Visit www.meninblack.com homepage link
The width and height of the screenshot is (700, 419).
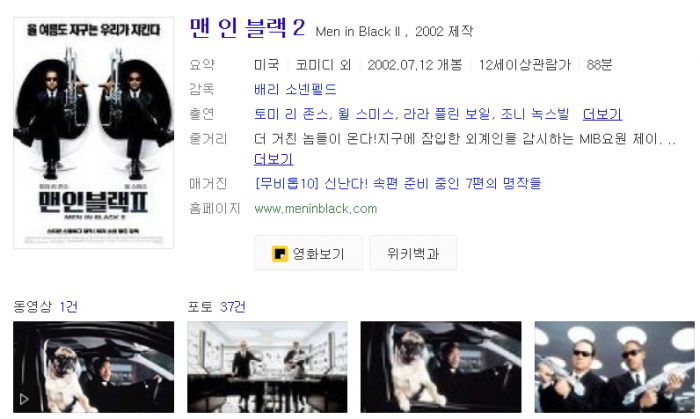tap(316, 209)
